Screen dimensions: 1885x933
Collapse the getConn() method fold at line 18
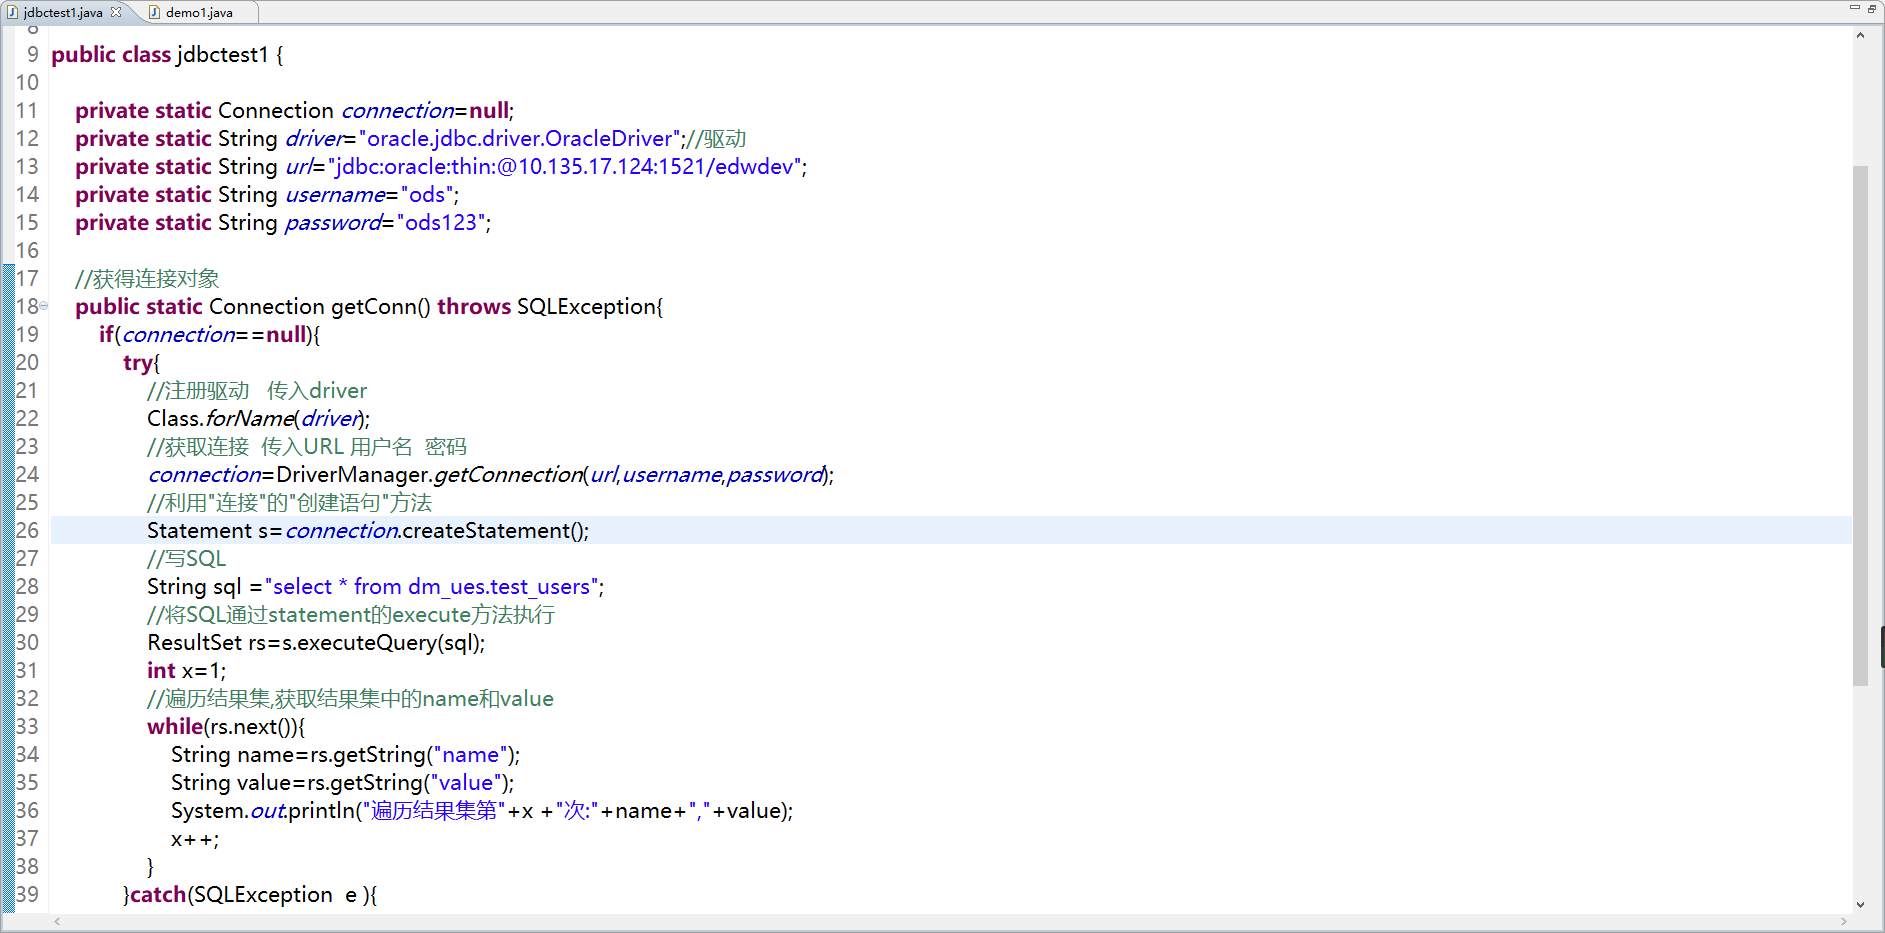43,306
